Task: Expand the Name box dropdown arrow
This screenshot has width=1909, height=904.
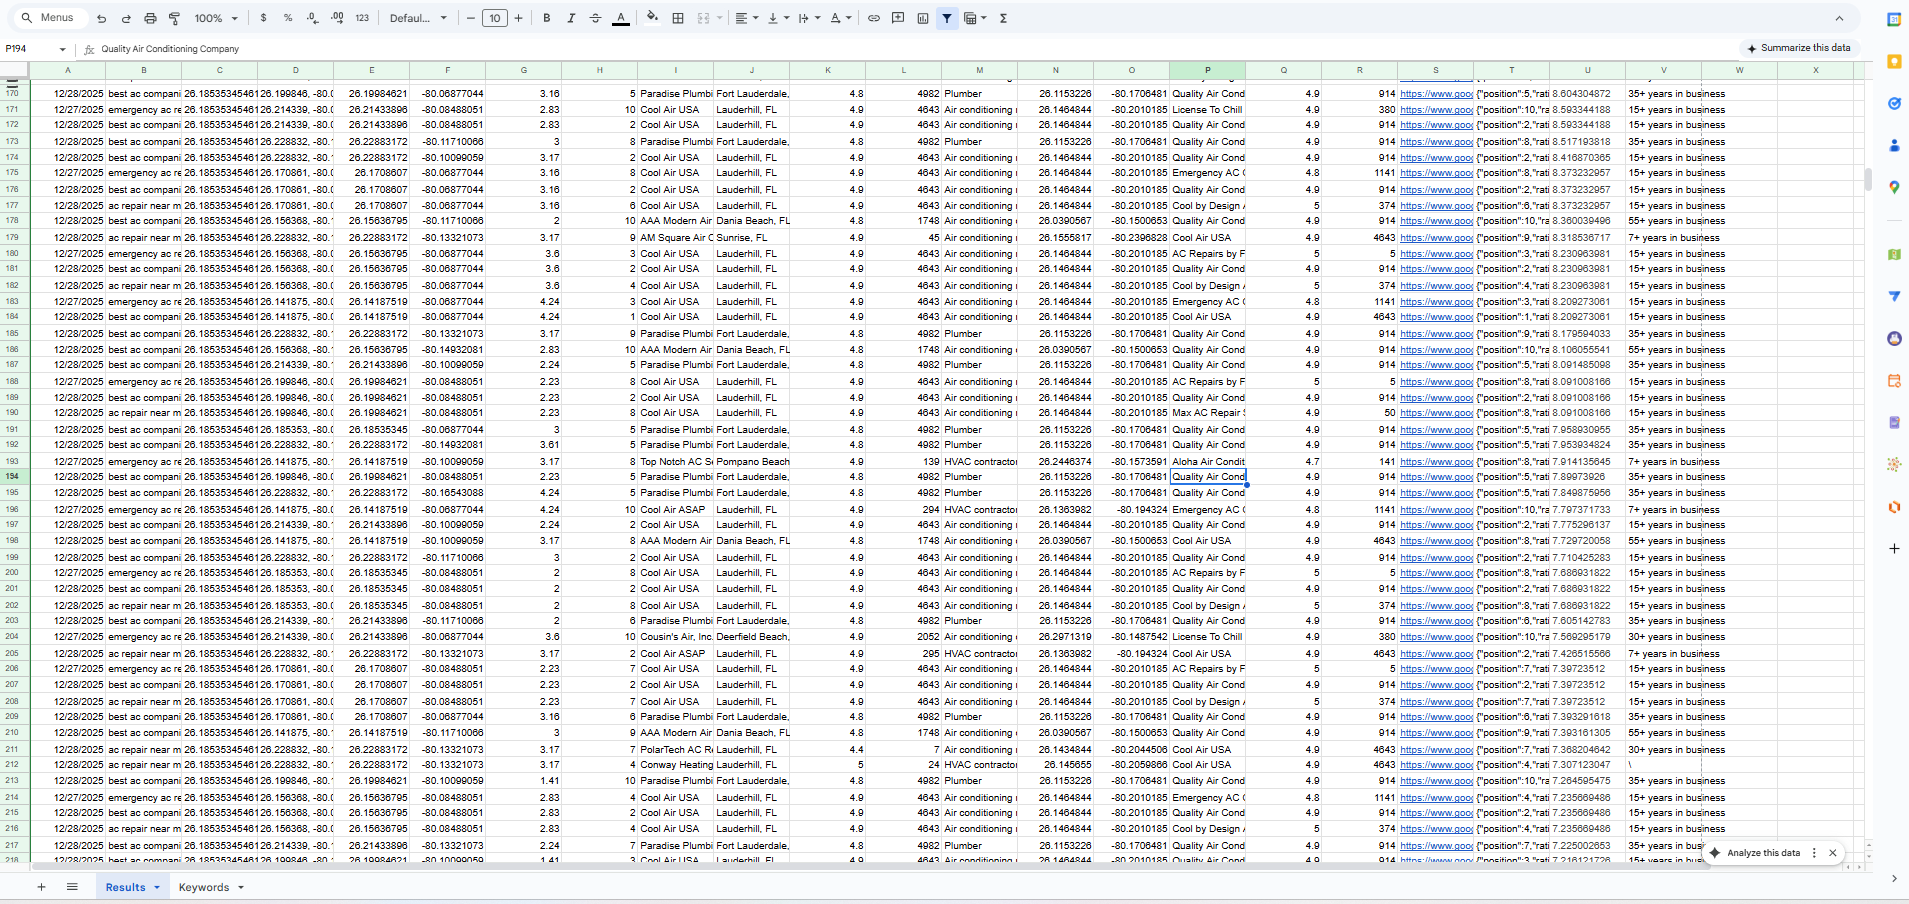Action: click(62, 49)
